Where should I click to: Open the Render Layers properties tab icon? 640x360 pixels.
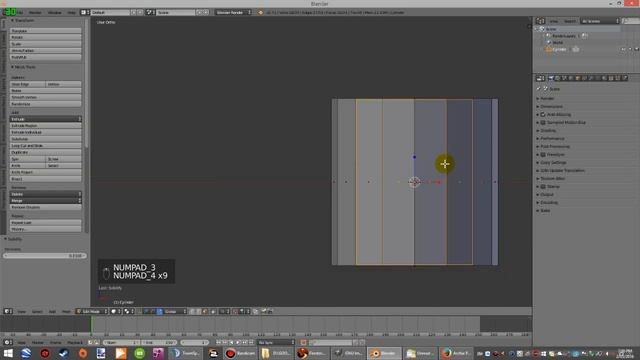pyautogui.click(x=557, y=78)
